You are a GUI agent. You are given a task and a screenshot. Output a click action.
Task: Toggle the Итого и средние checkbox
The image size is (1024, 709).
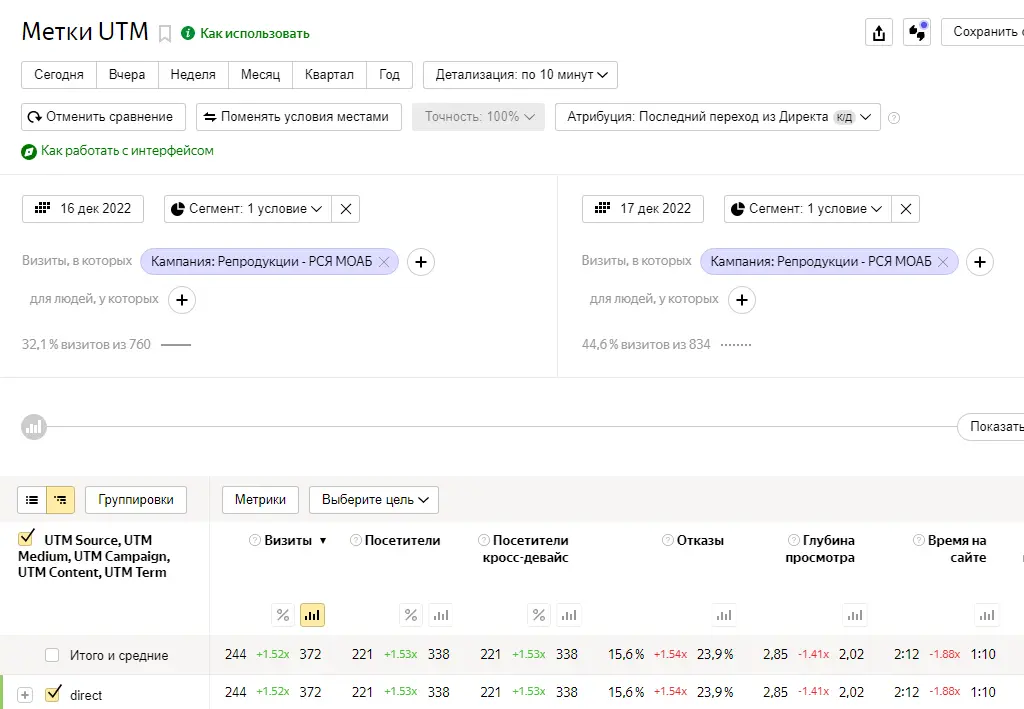pos(52,655)
